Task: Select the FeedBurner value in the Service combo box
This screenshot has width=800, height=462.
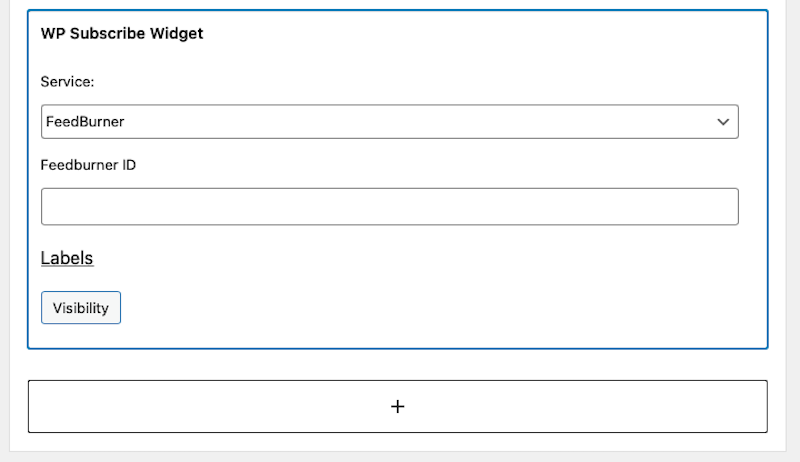Action: click(86, 122)
